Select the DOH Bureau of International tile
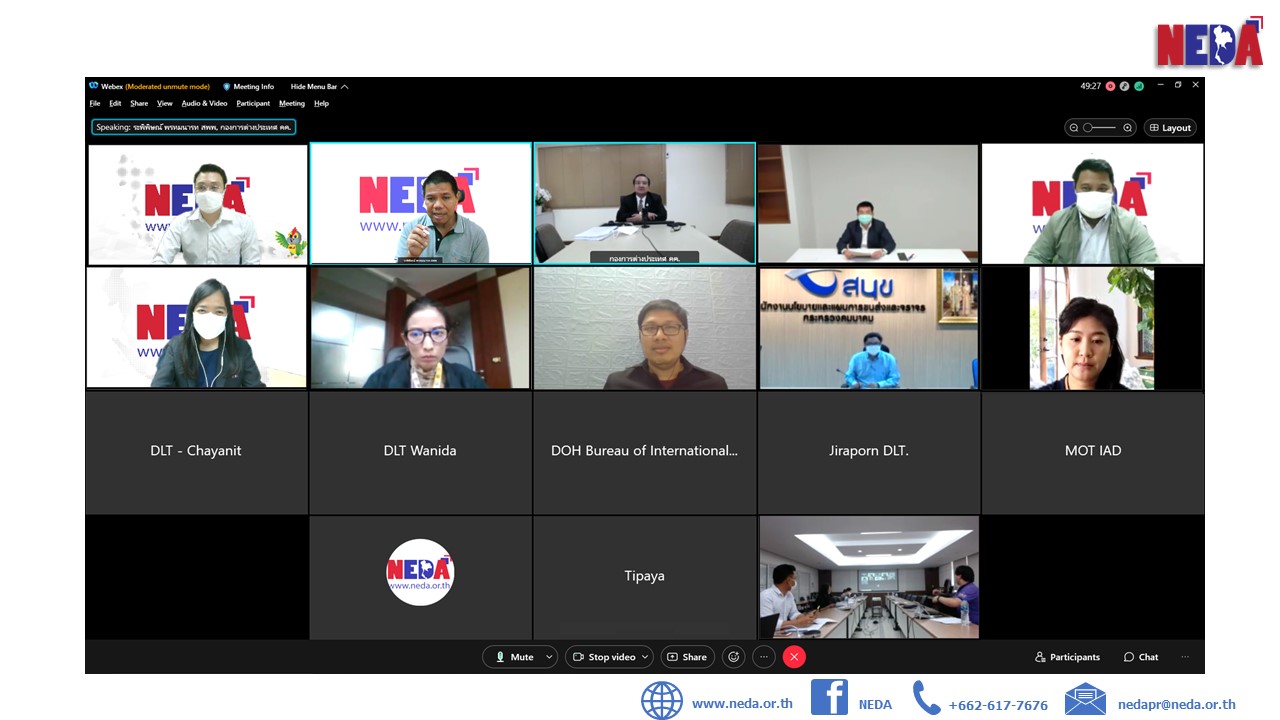 coord(644,452)
